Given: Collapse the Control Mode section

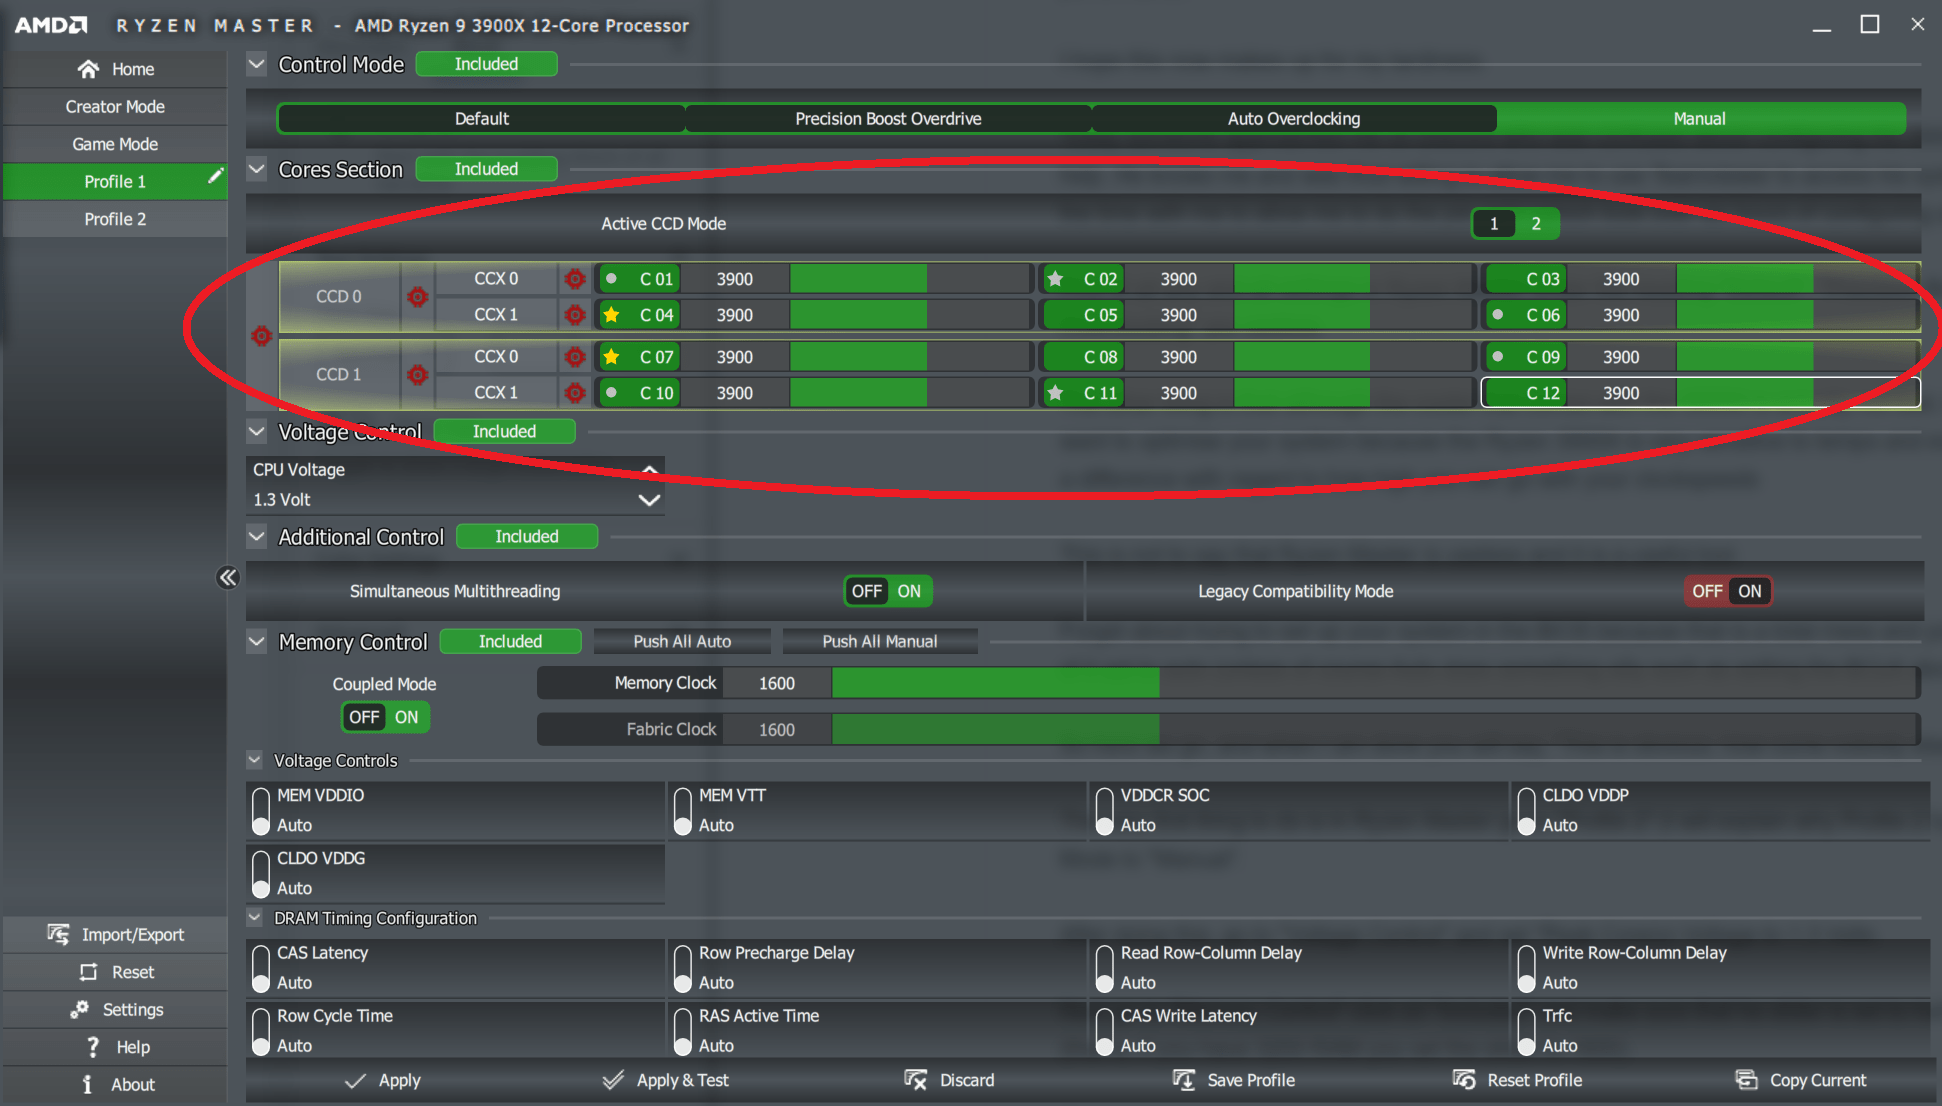Looking at the screenshot, I should [257, 64].
